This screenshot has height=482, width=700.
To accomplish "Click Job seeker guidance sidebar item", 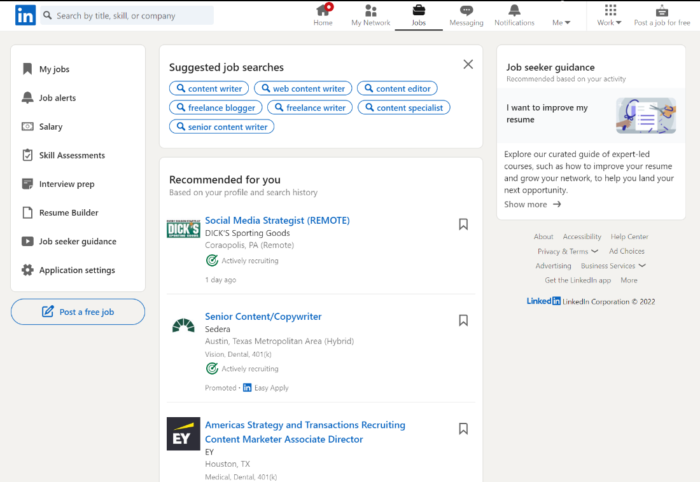I will [x=78, y=241].
